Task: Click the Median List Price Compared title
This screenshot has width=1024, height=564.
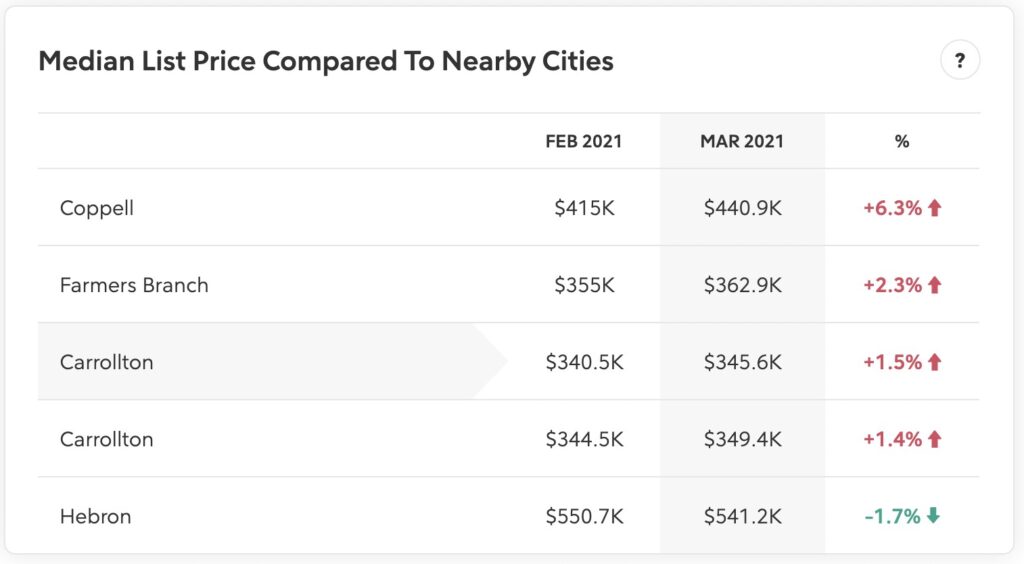Action: (326, 61)
